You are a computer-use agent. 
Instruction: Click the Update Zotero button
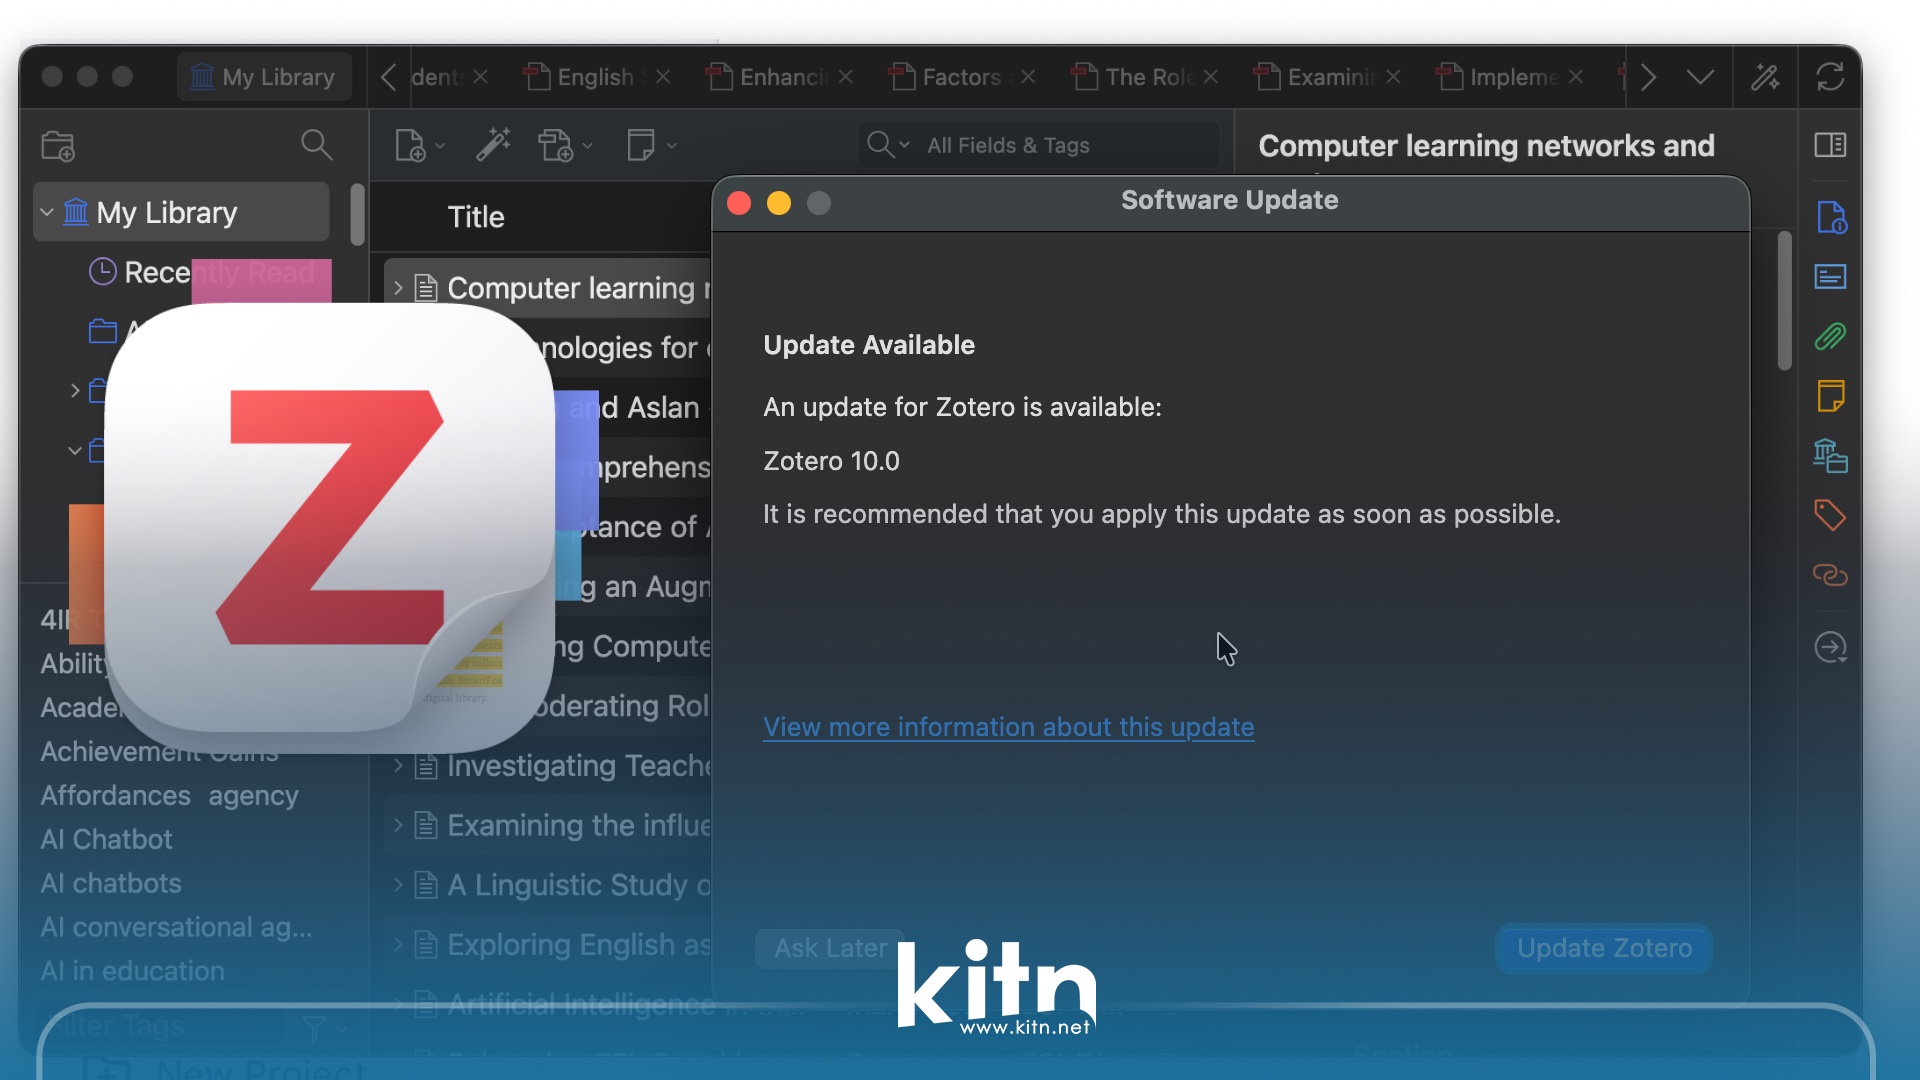tap(1604, 948)
